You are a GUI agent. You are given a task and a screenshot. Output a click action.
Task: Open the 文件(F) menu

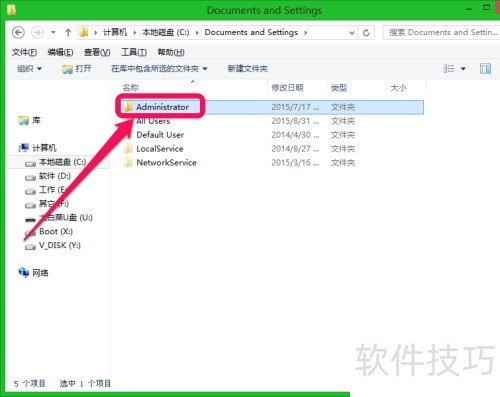tap(24, 52)
